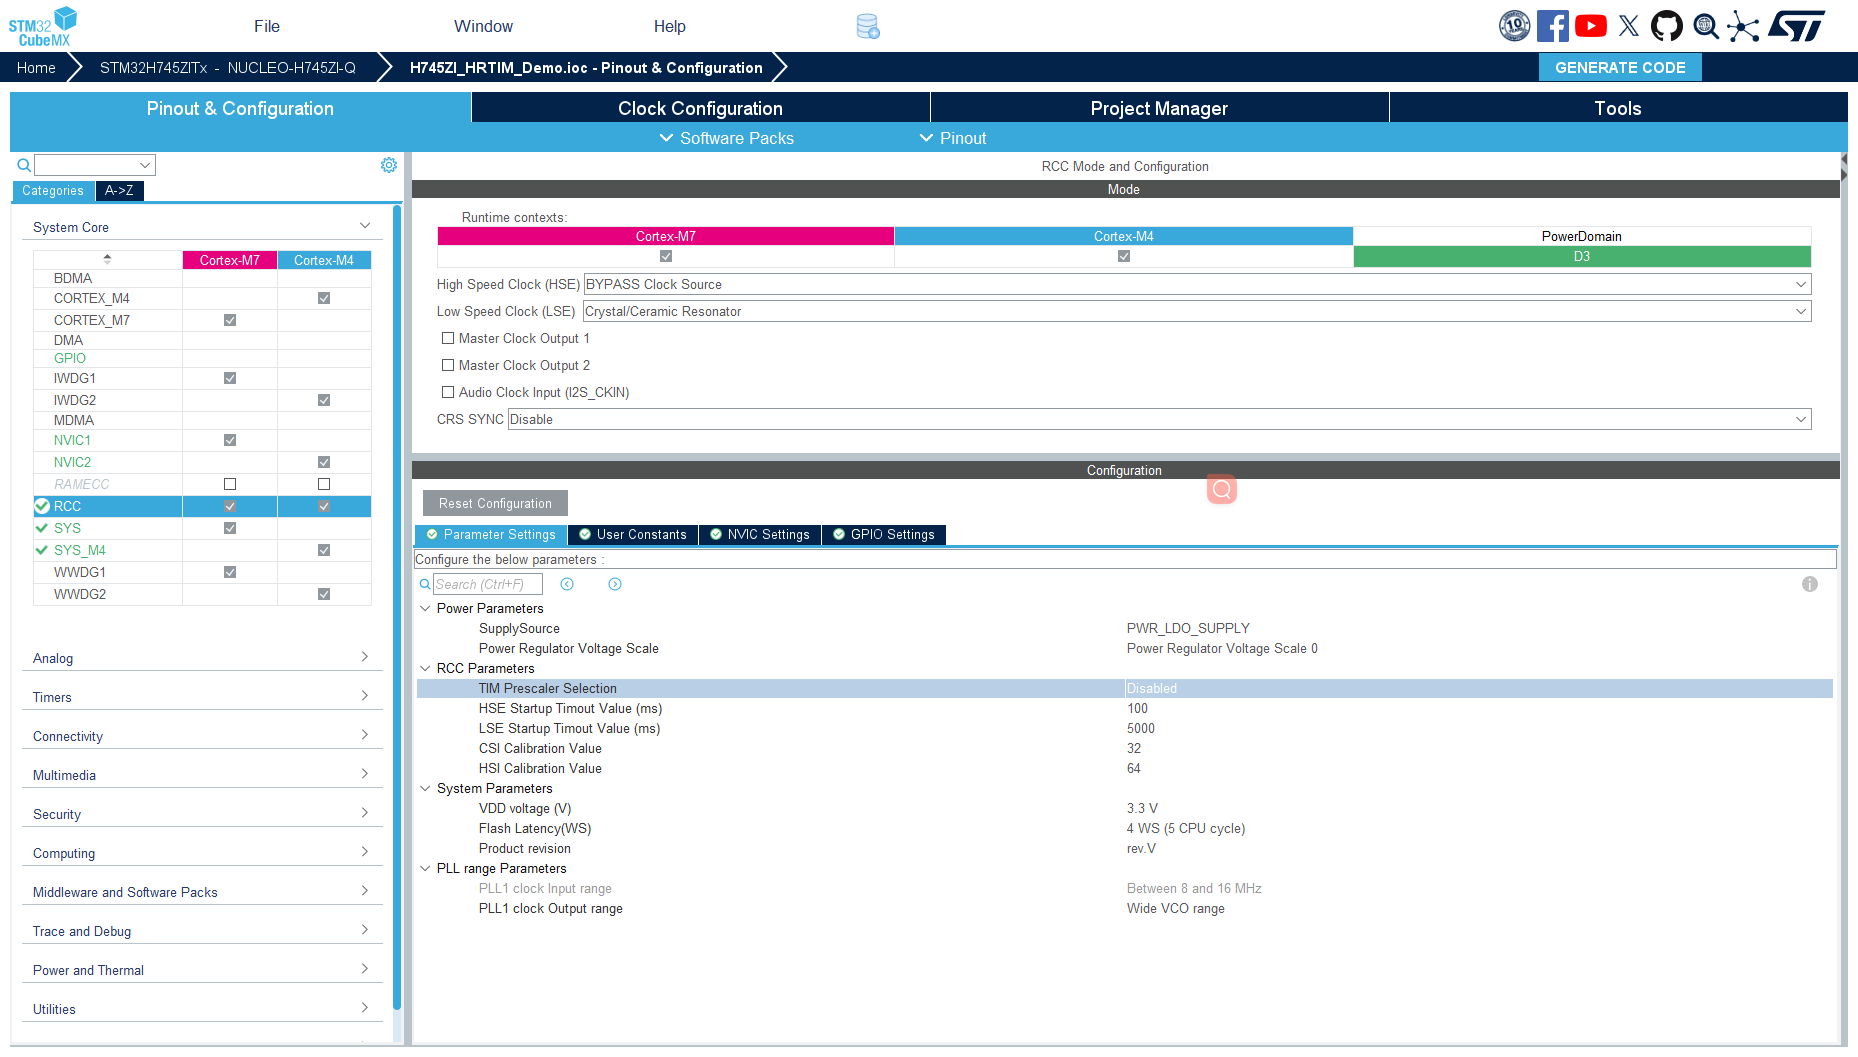Click the parameter Search (Ctrl+F) field

[488, 584]
